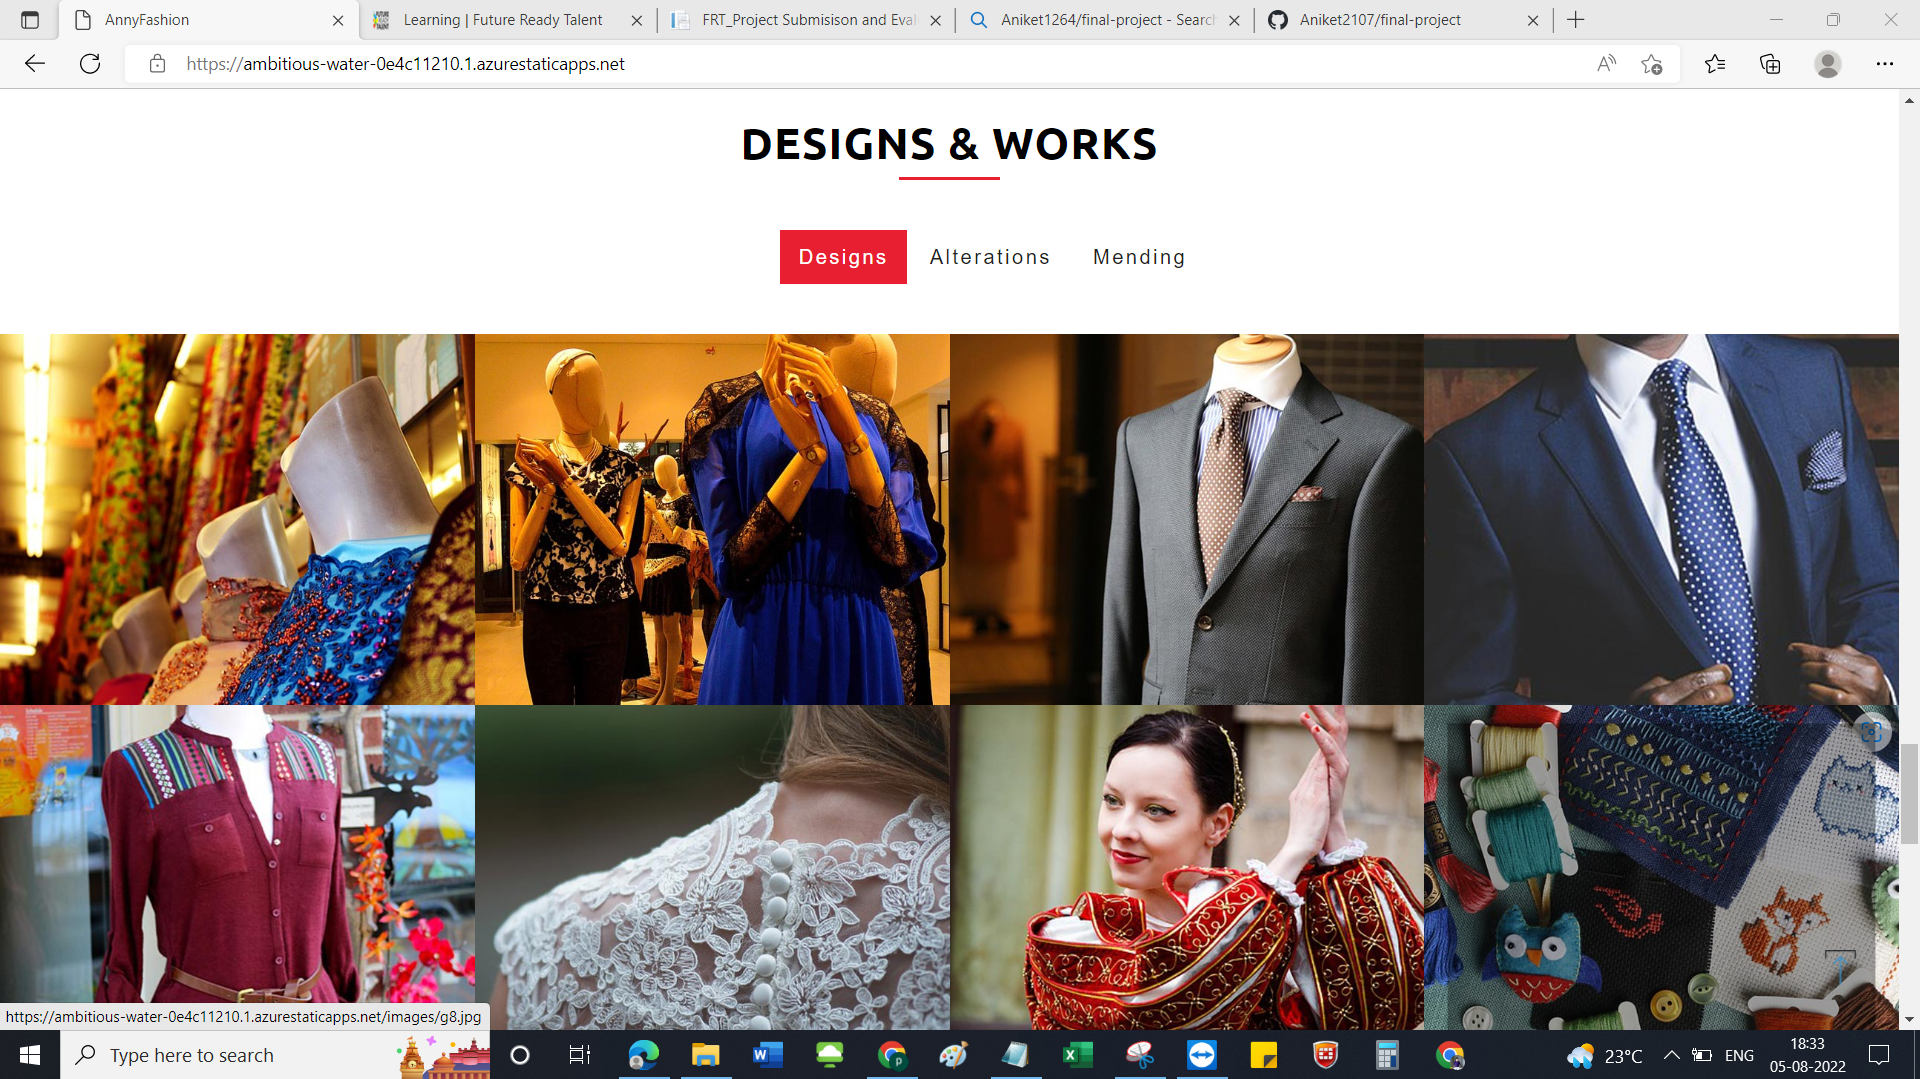Click visual search icon on embroidery image
The height and width of the screenshot is (1079, 1920).
(x=1872, y=732)
